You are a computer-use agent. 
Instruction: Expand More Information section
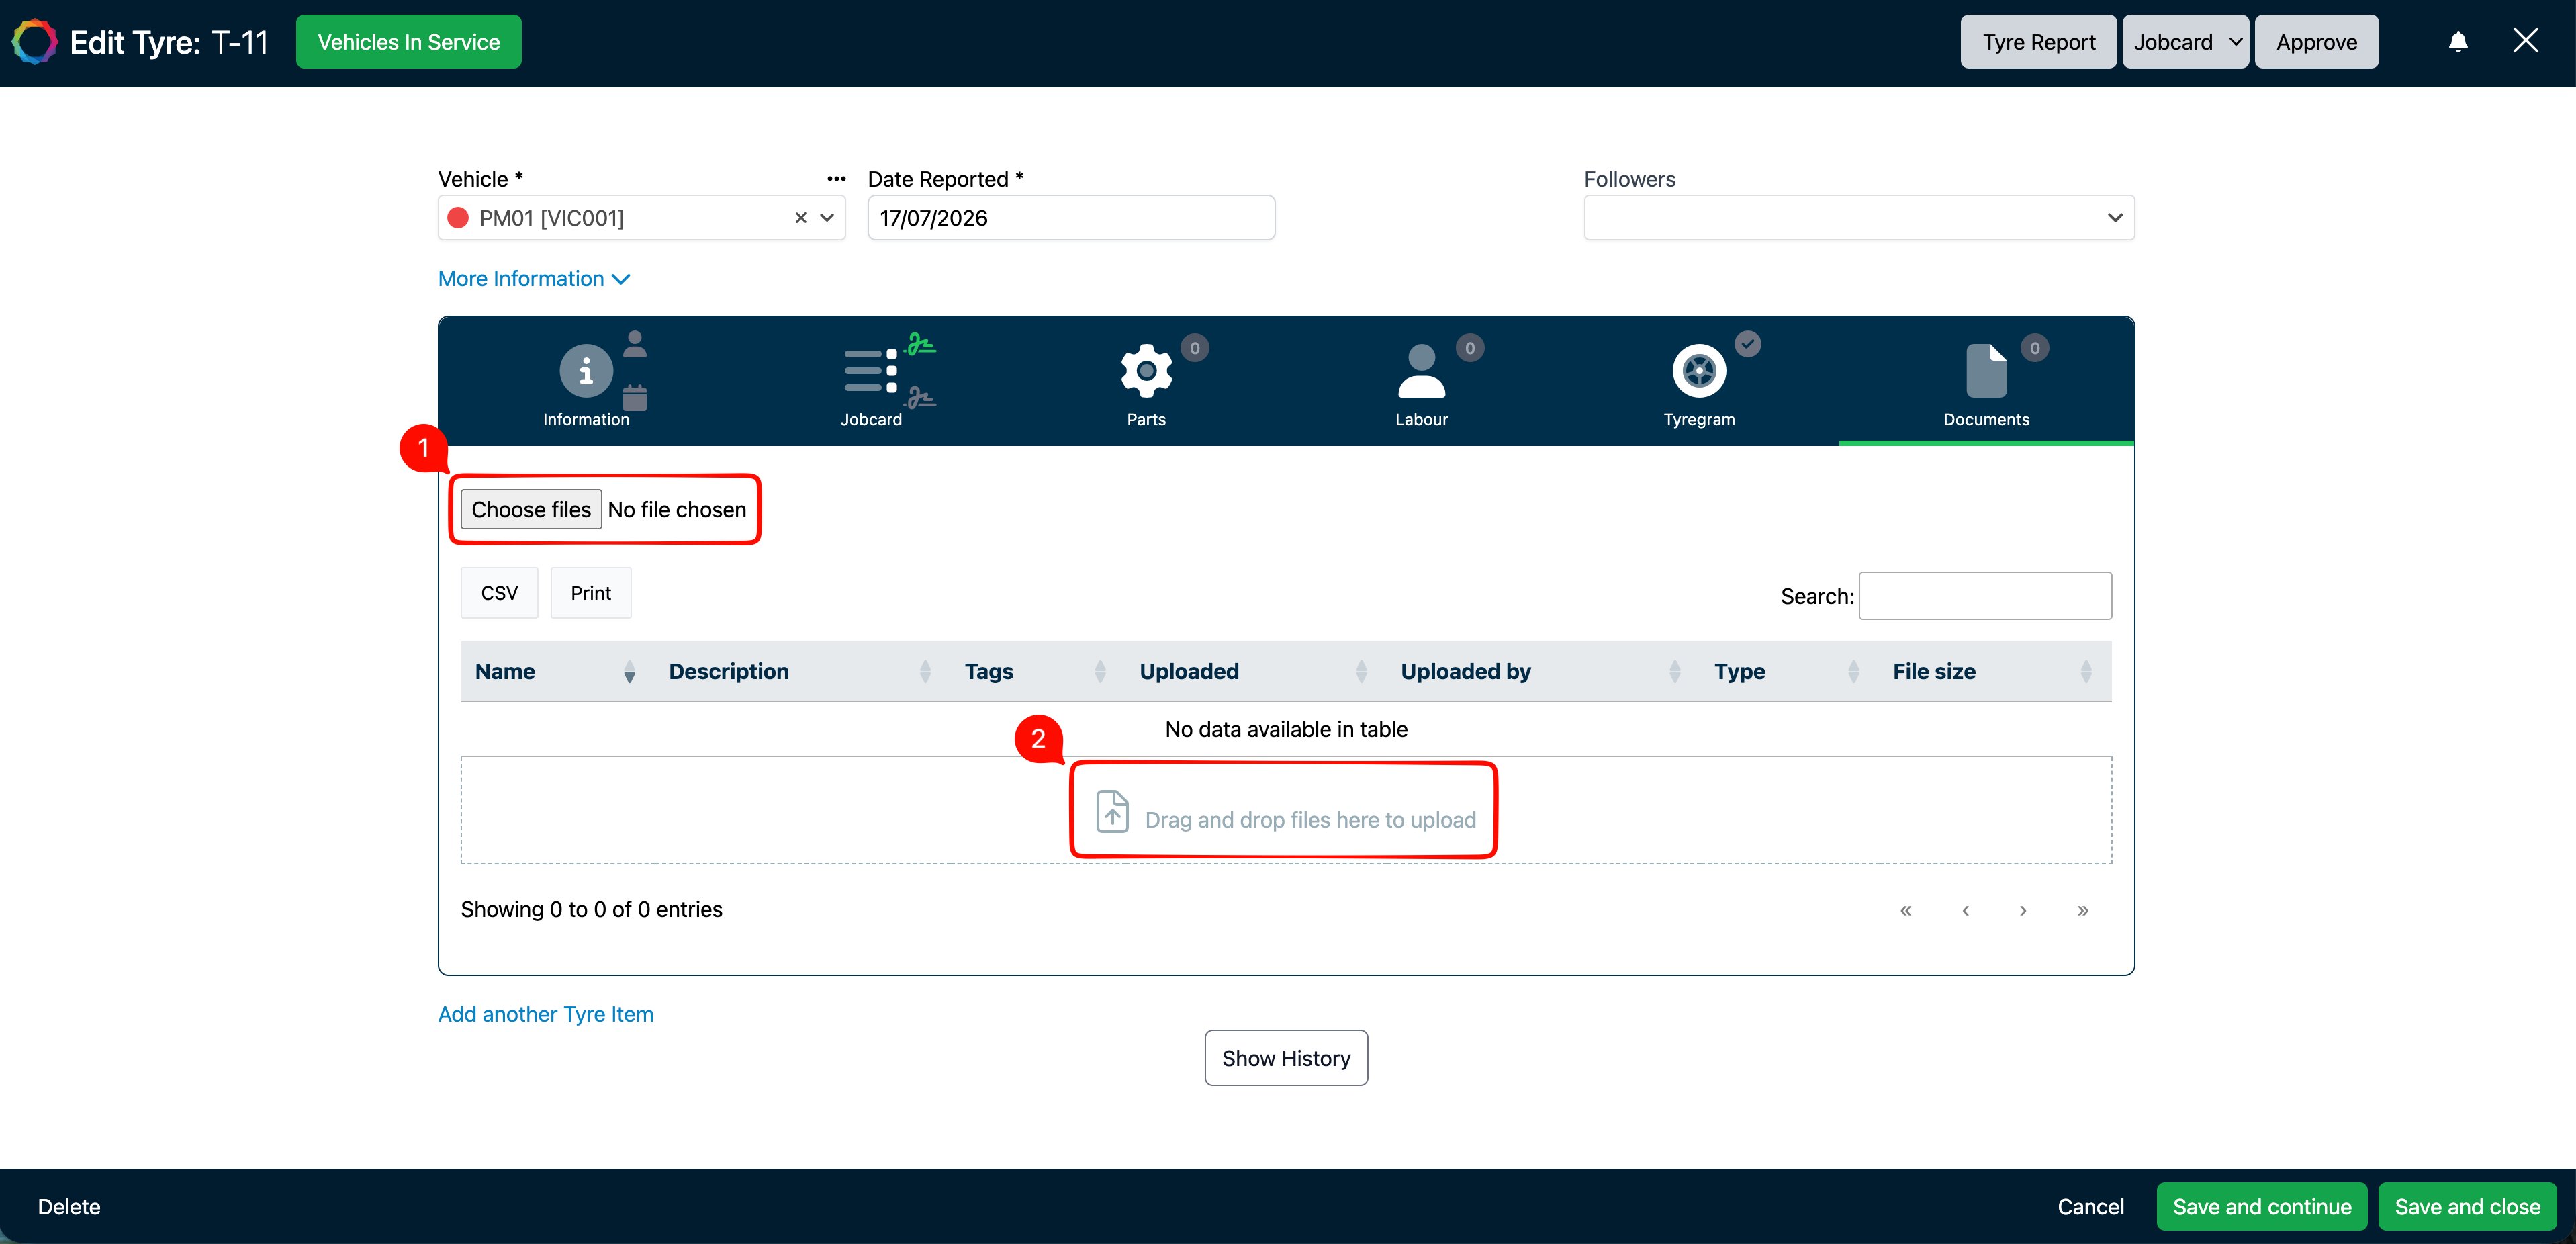point(534,279)
